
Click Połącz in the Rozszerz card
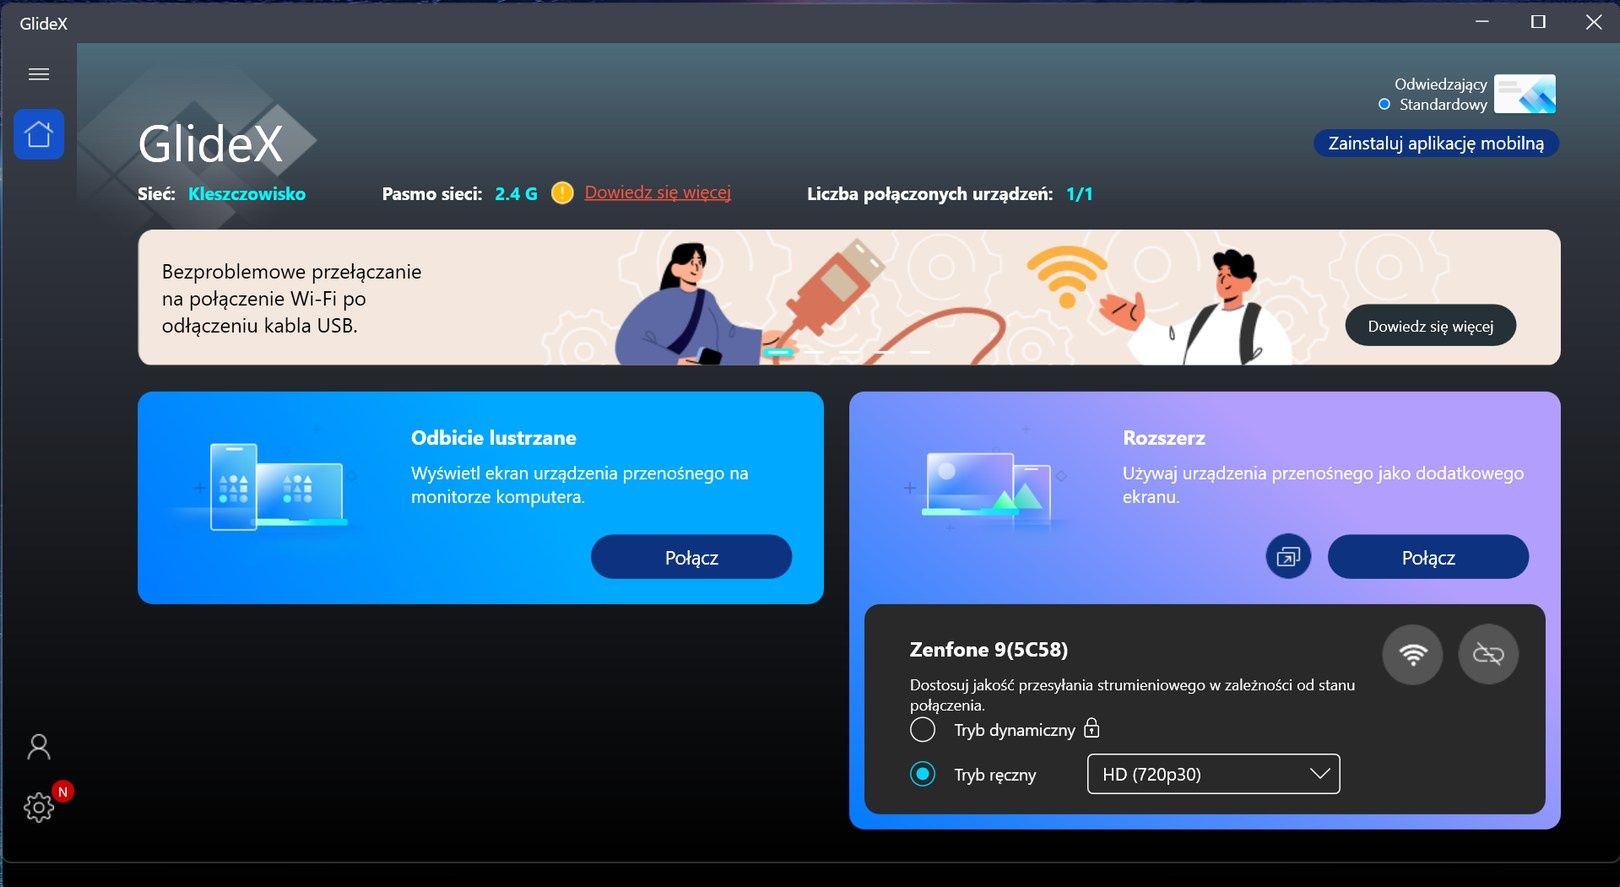[x=1428, y=557]
